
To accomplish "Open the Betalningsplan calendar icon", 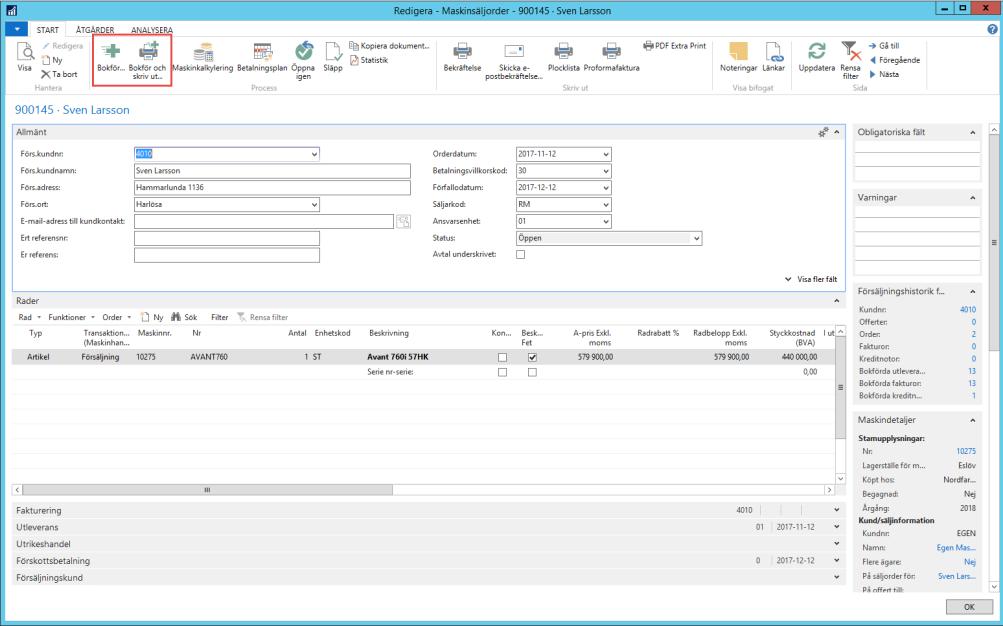I will coord(262,52).
